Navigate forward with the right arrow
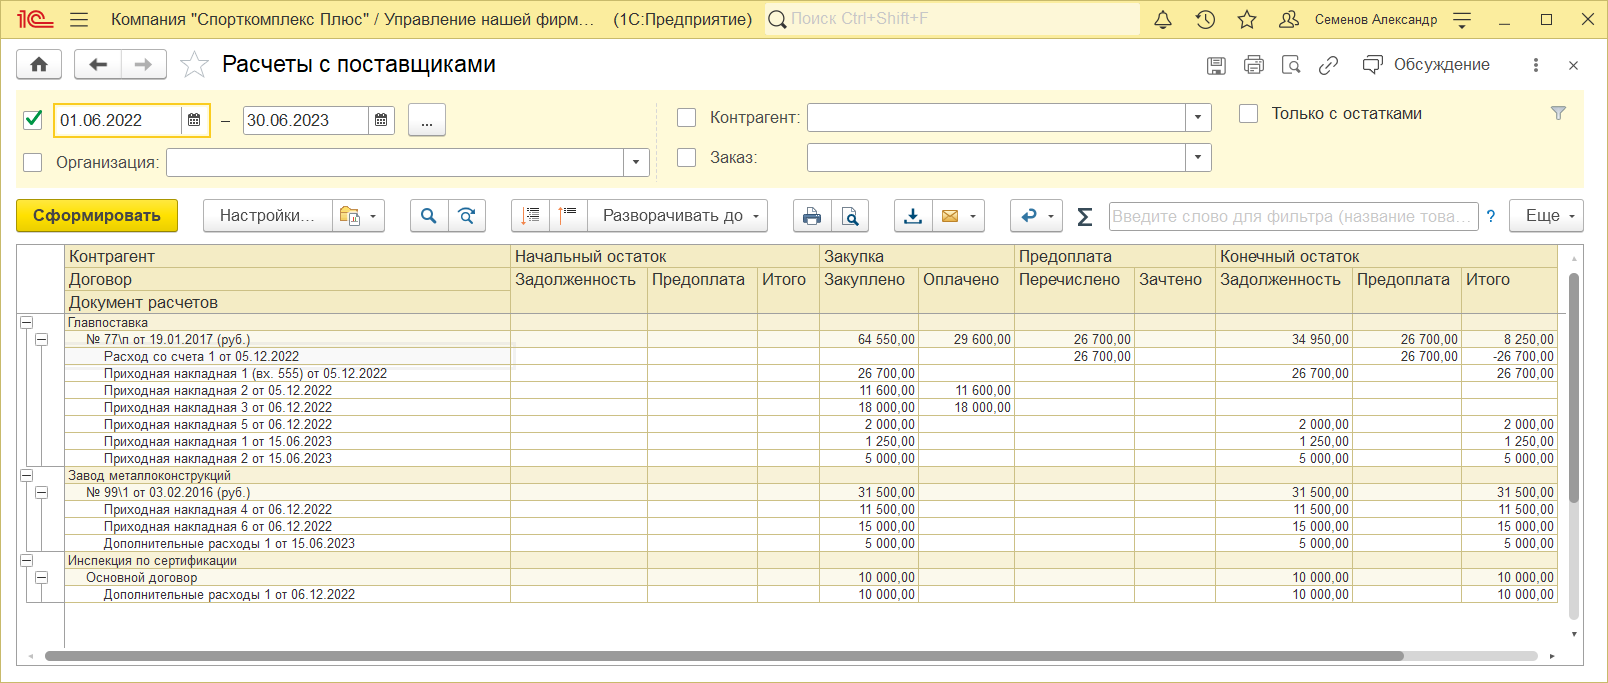1608x683 pixels. [x=143, y=64]
